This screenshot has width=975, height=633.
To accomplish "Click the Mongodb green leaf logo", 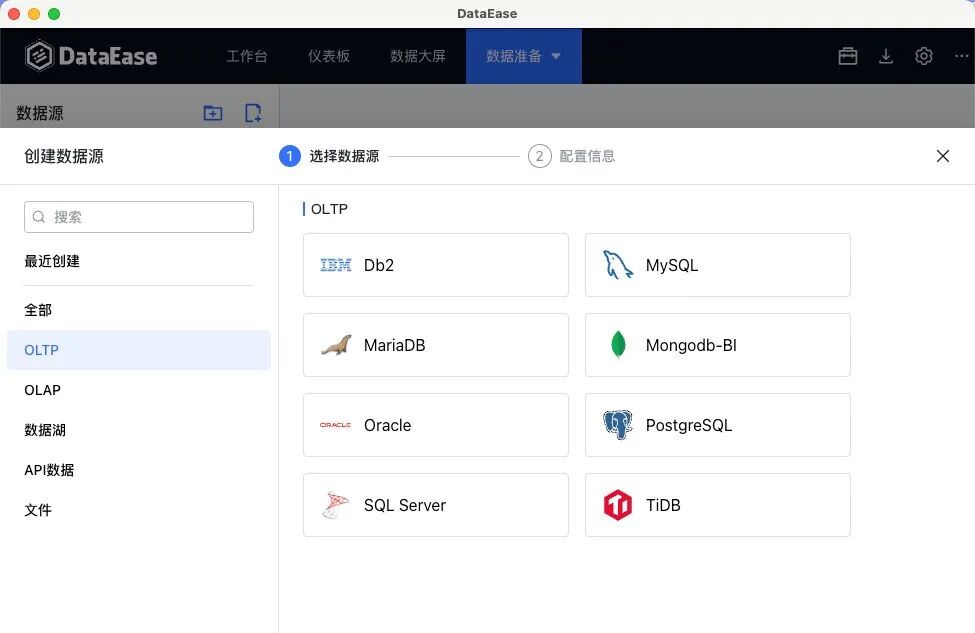I will pyautogui.click(x=618, y=344).
